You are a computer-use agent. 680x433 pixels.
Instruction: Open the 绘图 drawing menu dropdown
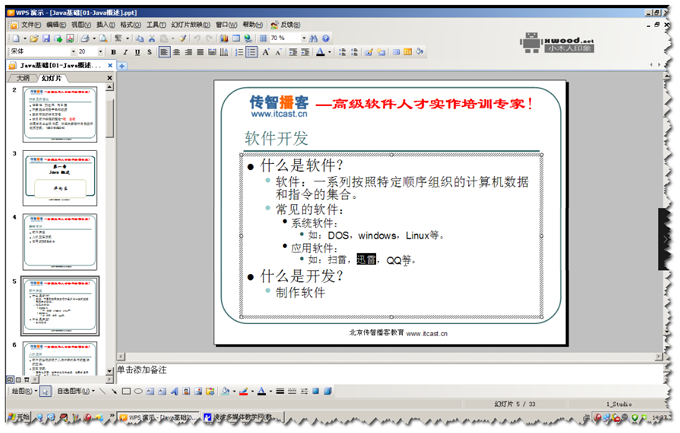24,391
